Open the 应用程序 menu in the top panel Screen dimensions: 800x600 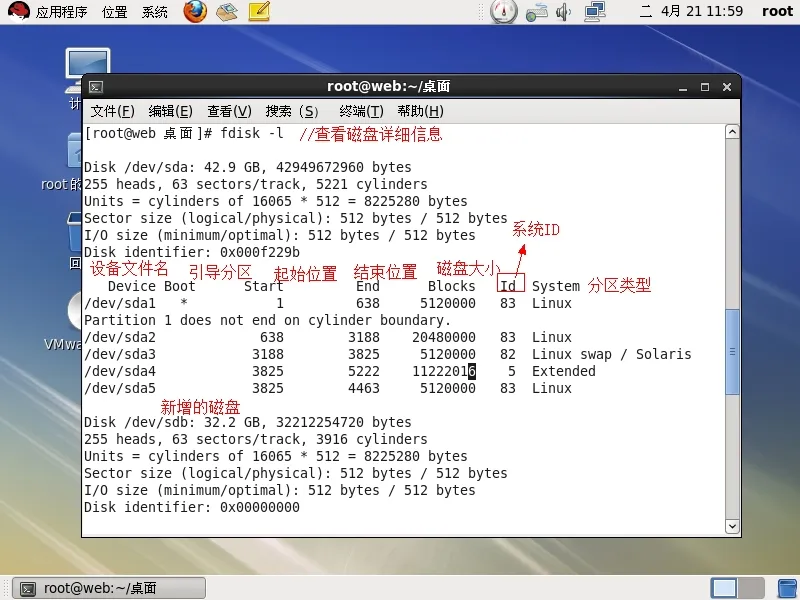61,12
